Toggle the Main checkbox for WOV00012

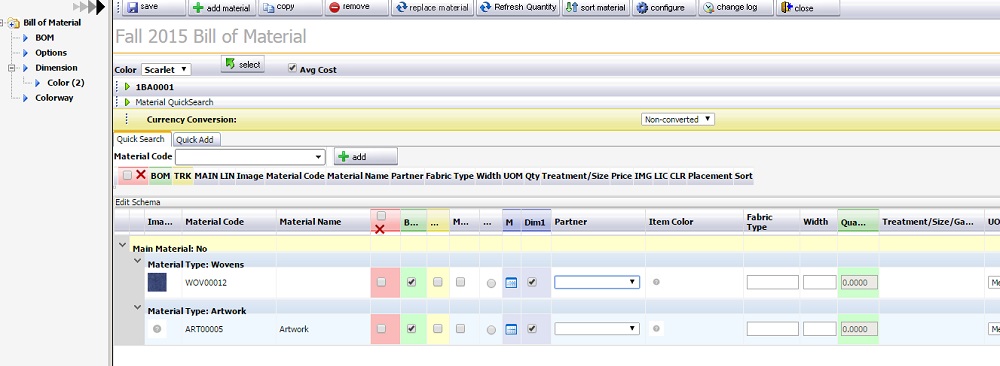tap(460, 282)
